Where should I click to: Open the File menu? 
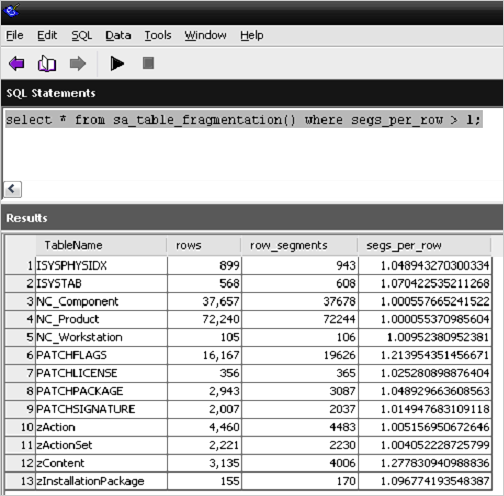click(15, 35)
